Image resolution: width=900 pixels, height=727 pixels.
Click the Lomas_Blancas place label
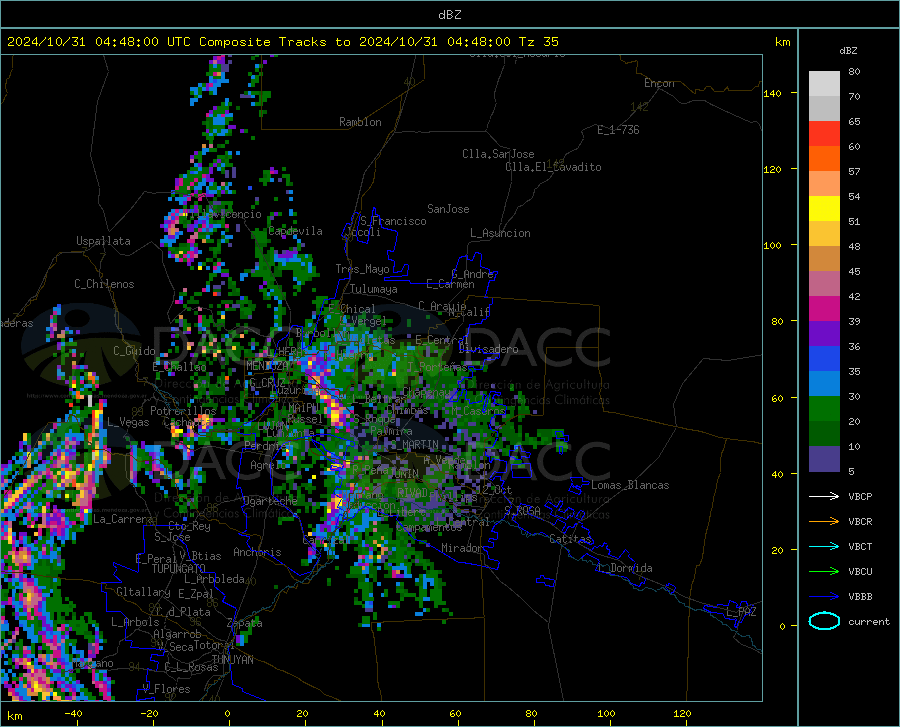630,485
